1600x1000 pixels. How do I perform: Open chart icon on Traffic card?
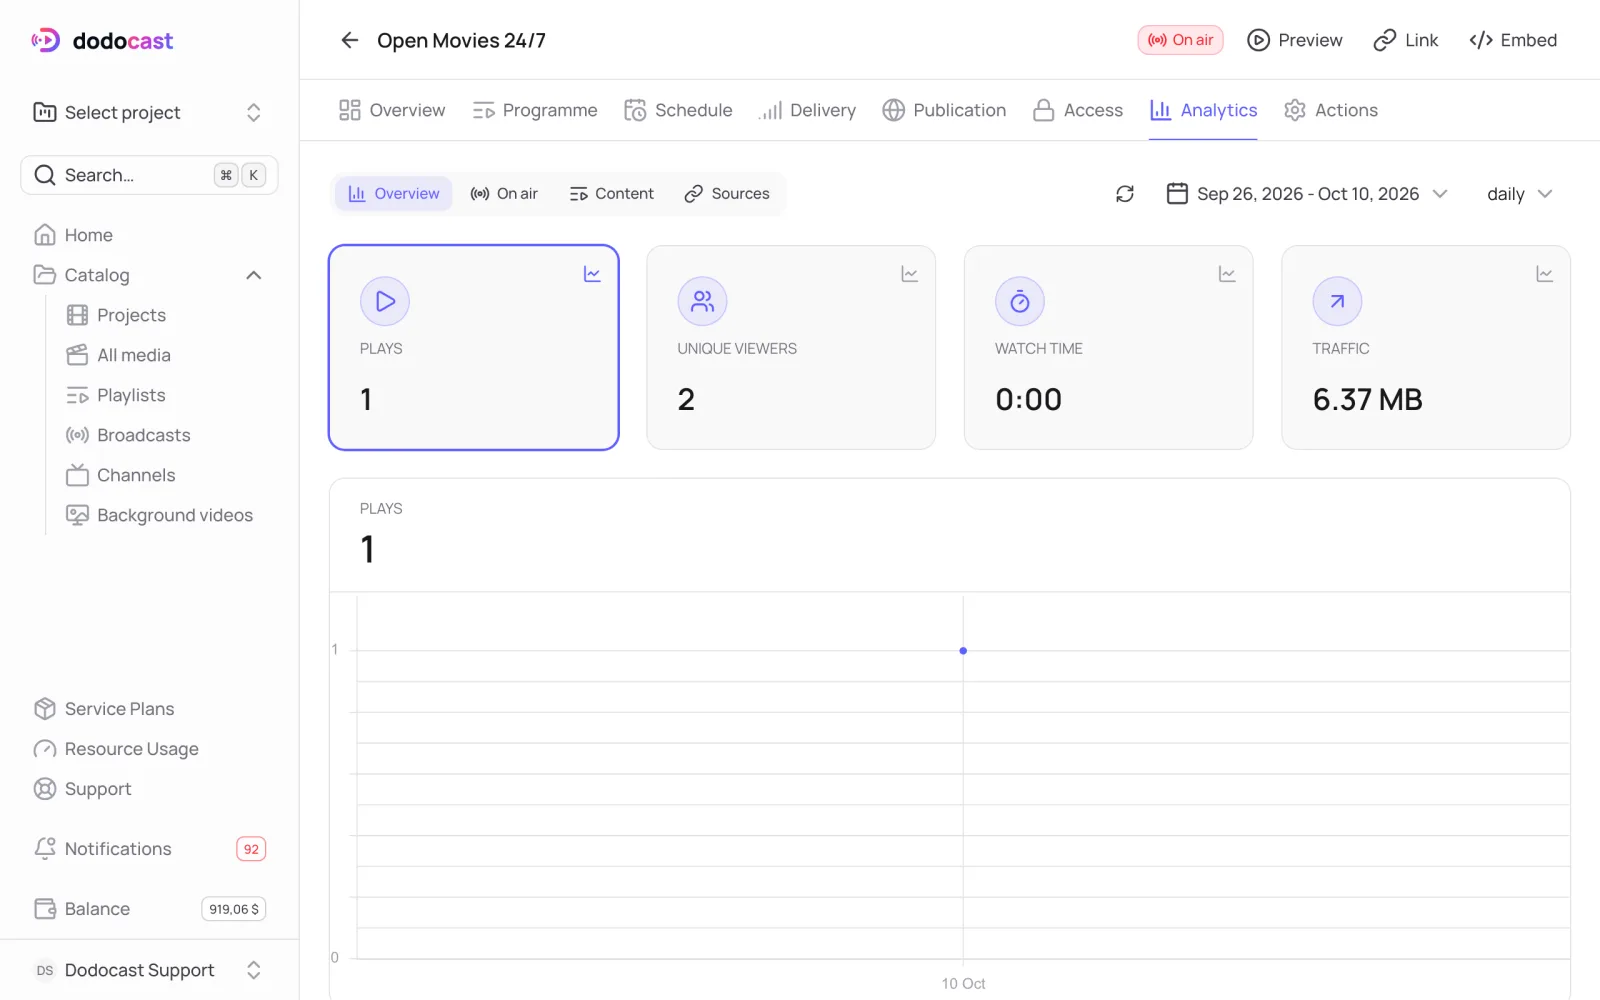(1544, 274)
